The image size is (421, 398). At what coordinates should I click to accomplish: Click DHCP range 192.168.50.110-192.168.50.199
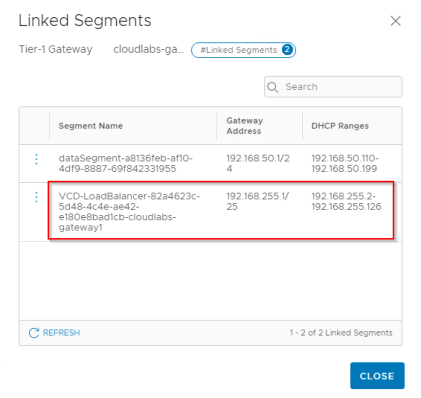tap(345, 163)
